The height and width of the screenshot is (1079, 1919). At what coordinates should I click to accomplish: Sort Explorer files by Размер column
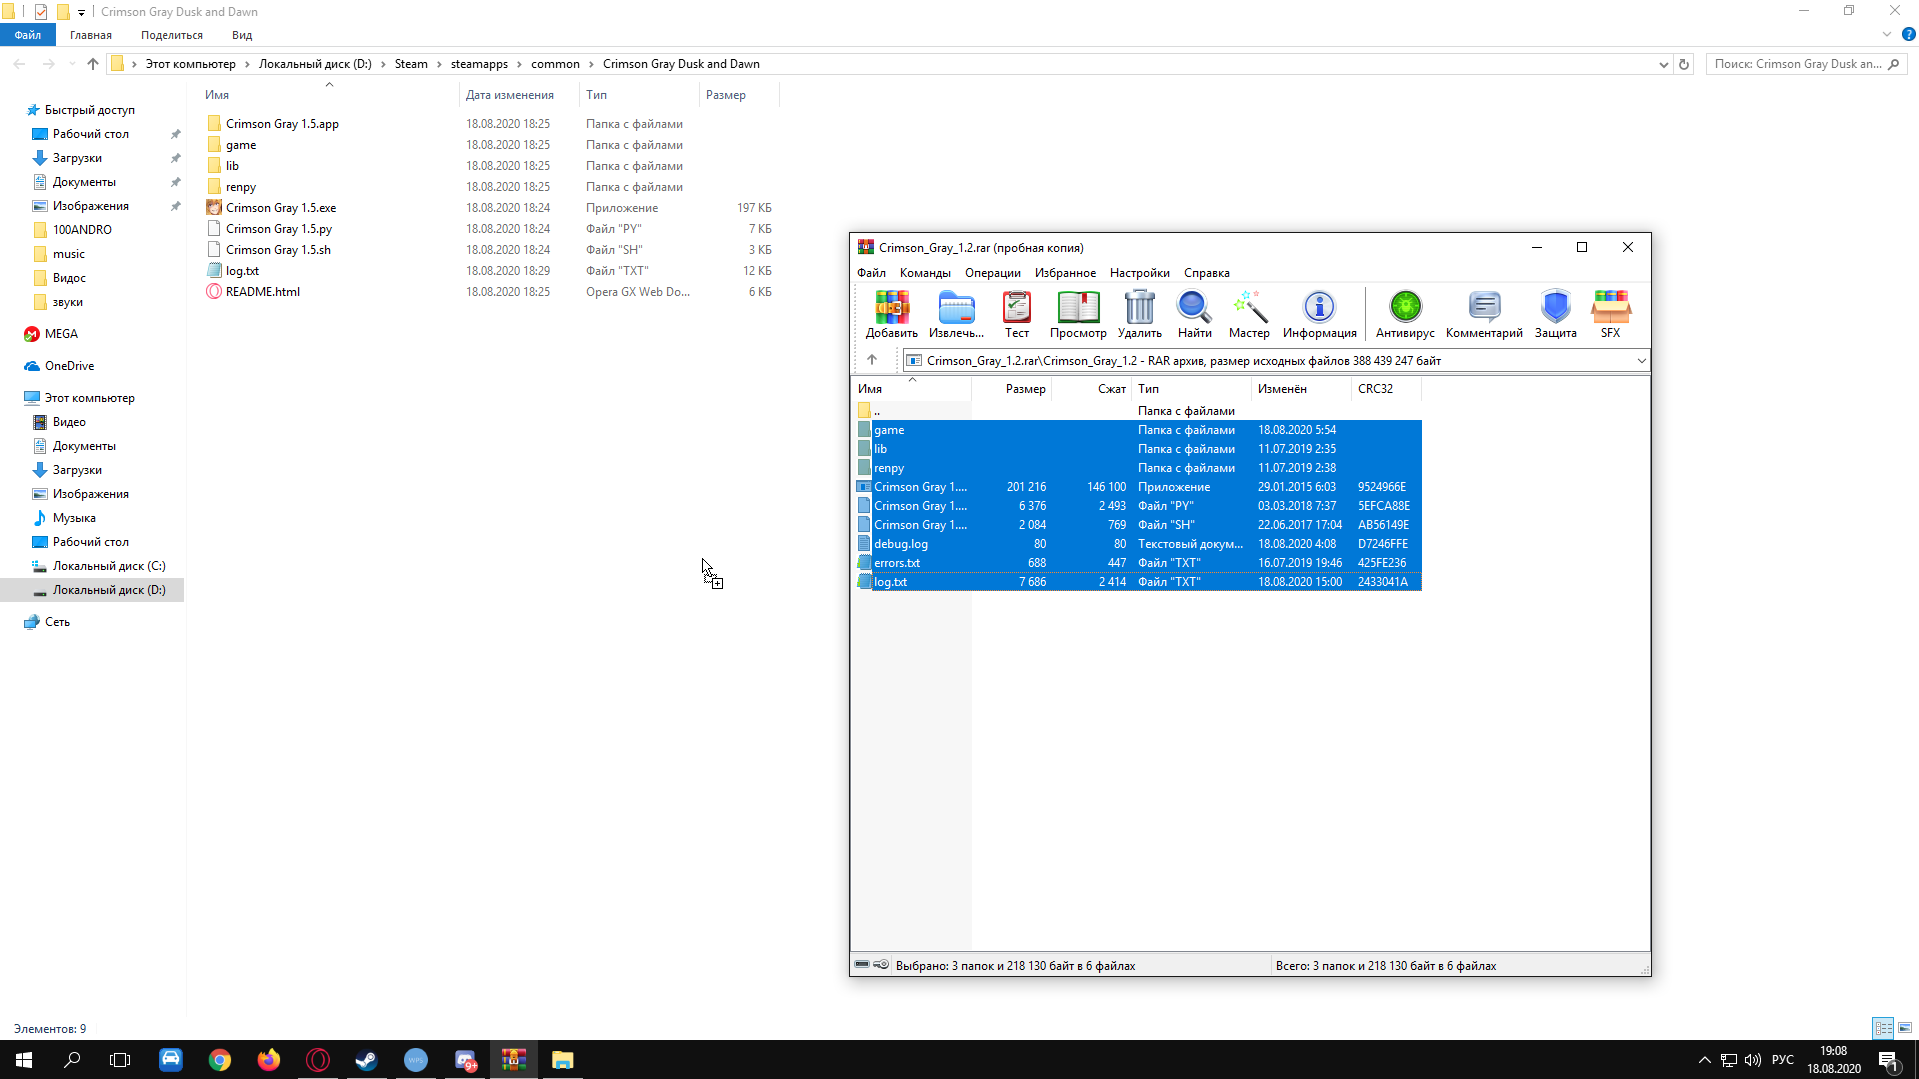(738, 95)
